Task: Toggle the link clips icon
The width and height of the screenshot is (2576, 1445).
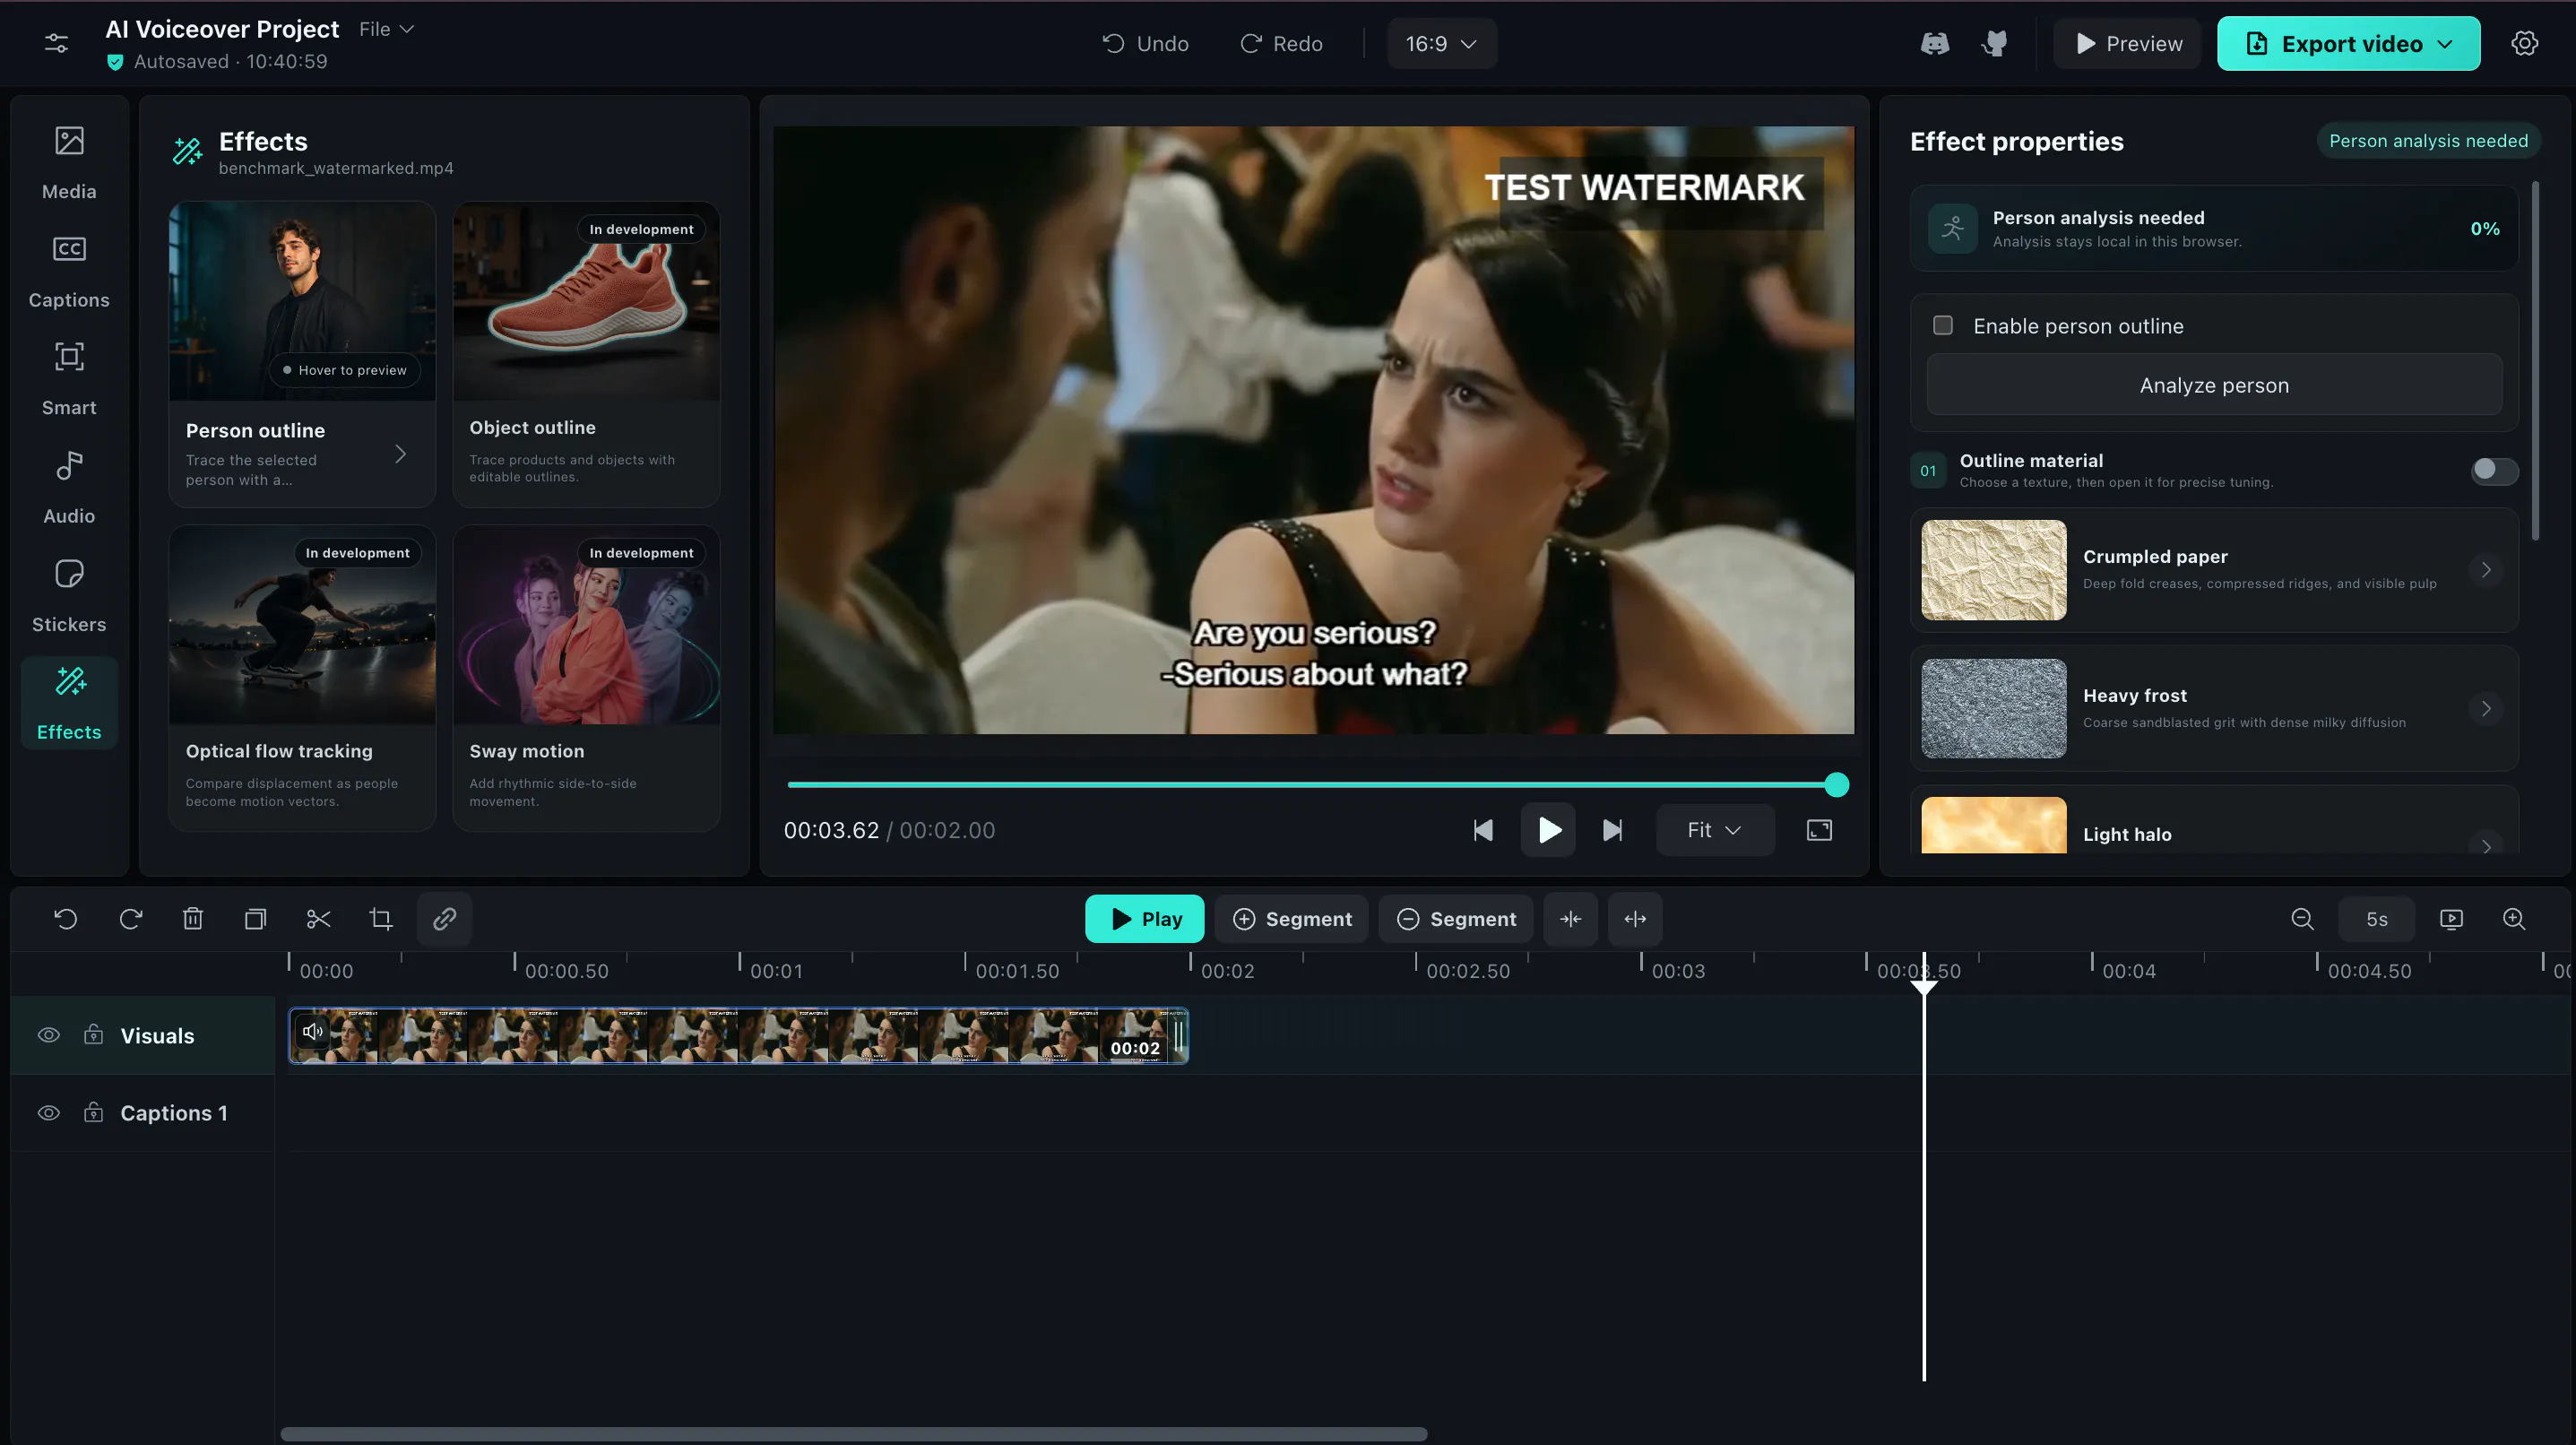Action: pyautogui.click(x=444, y=919)
